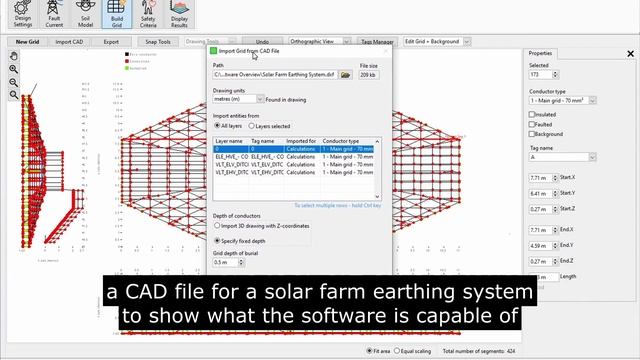
Task: Click the Start Y value field
Action: click(x=540, y=193)
